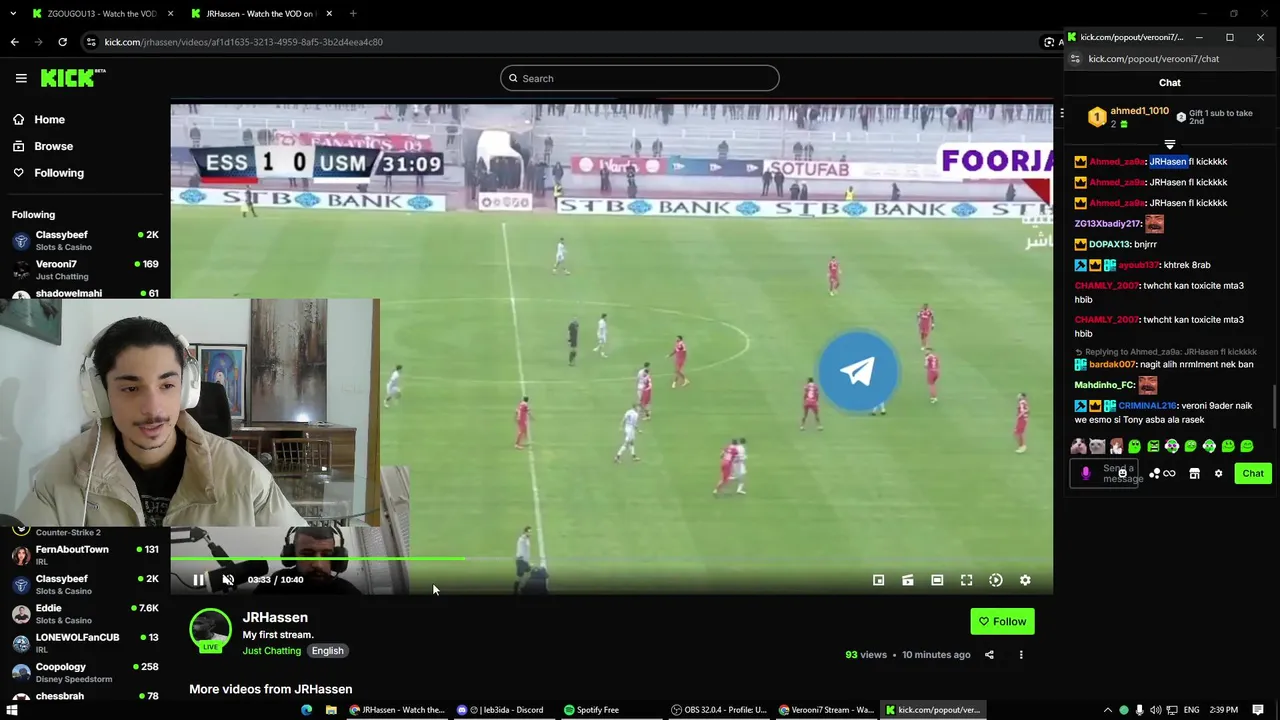This screenshot has height=720, width=1280.
Task: Seek on the green video progress bar
Action: [x=611, y=559]
